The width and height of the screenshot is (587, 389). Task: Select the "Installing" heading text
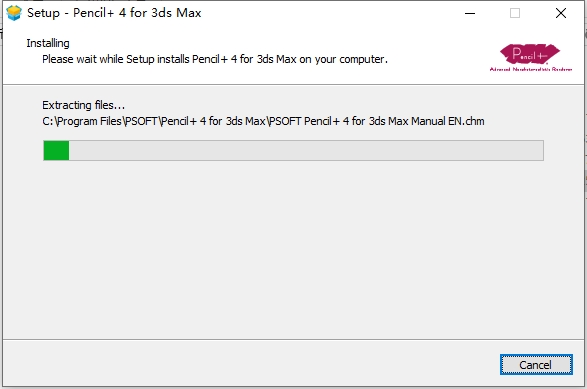(48, 43)
